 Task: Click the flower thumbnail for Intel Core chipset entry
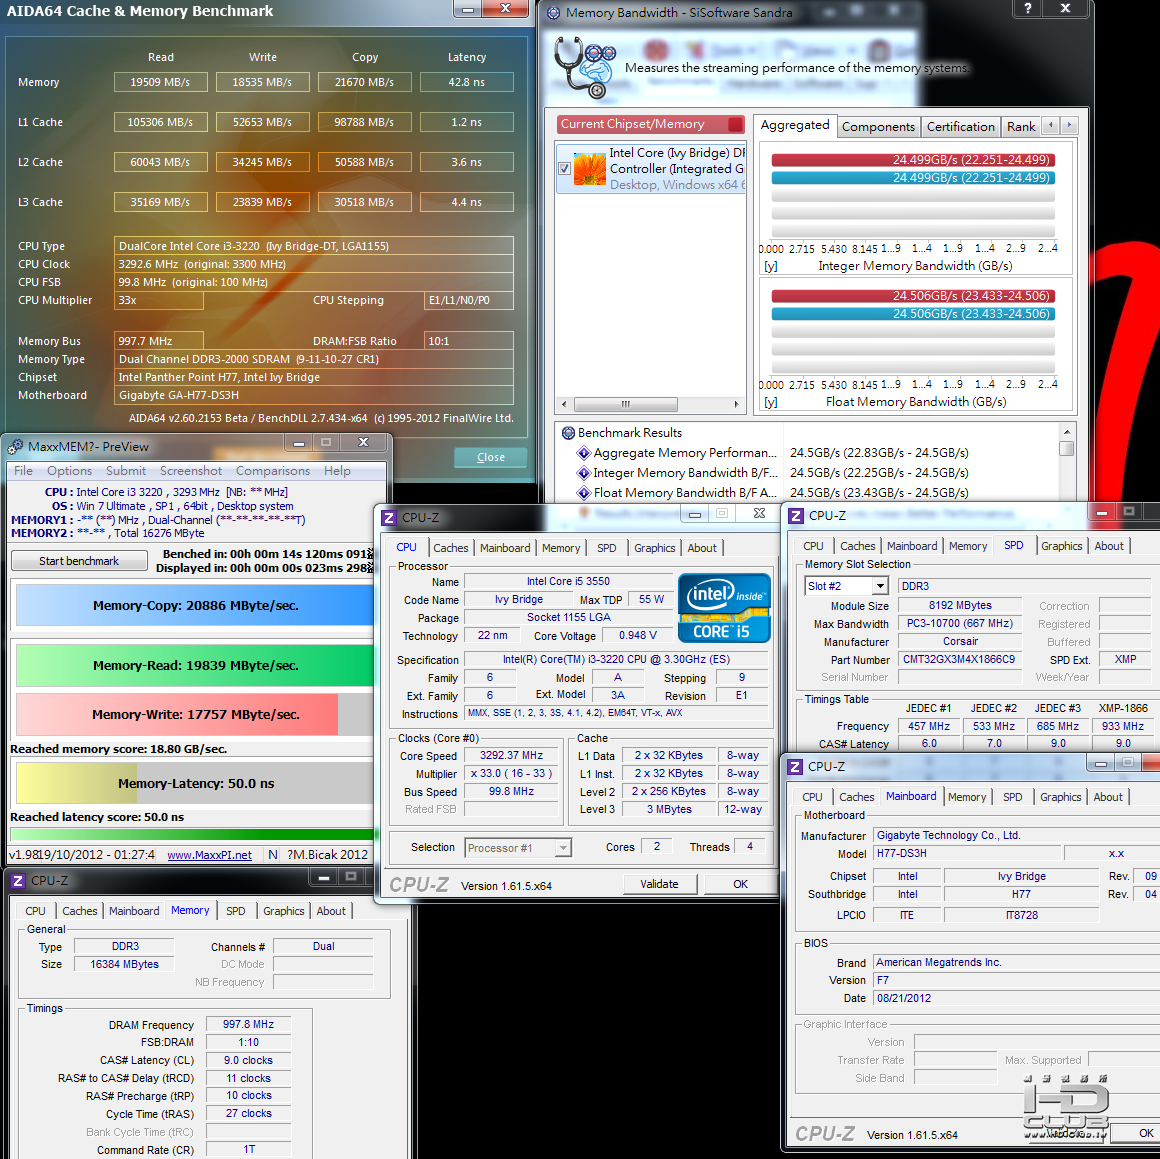click(x=590, y=169)
